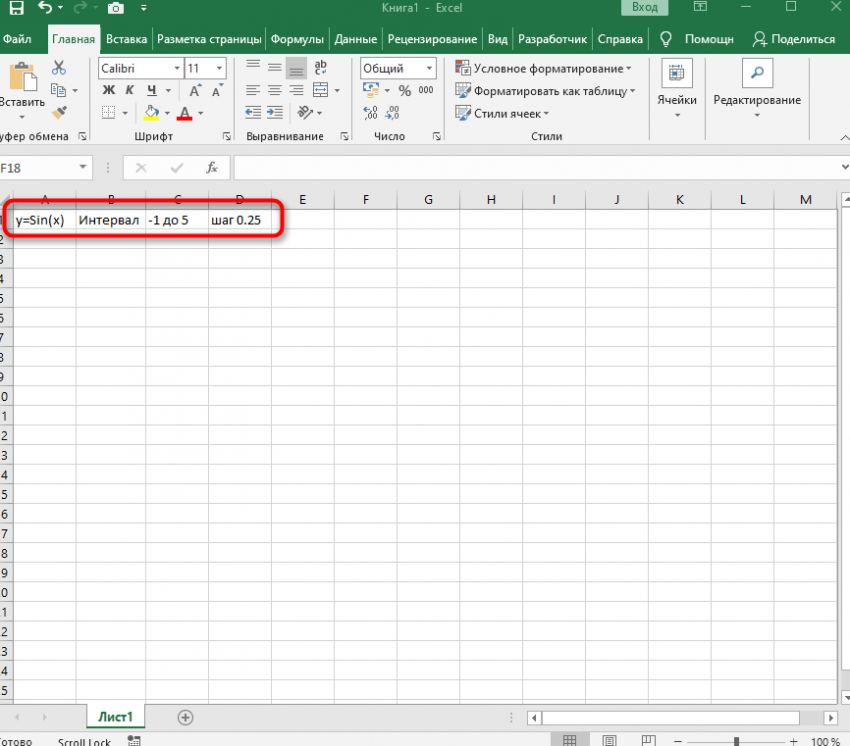This screenshot has width=850, height=746.
Task: Click the insert function fx icon
Action: (x=212, y=168)
